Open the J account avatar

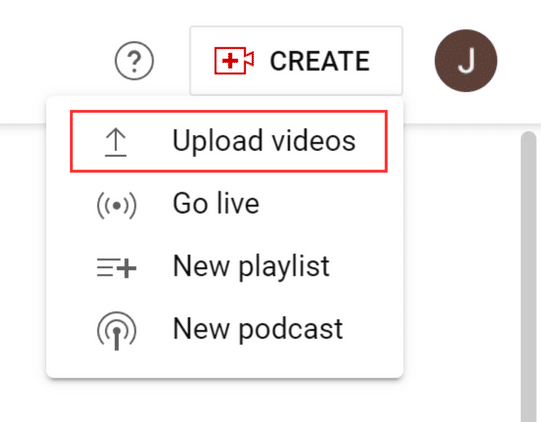(x=466, y=61)
